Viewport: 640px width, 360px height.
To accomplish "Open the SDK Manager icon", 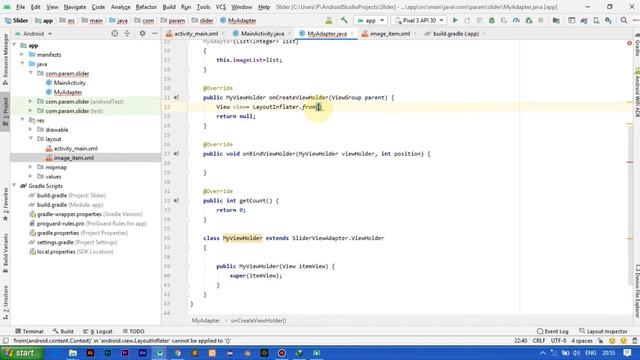I will click(608, 20).
